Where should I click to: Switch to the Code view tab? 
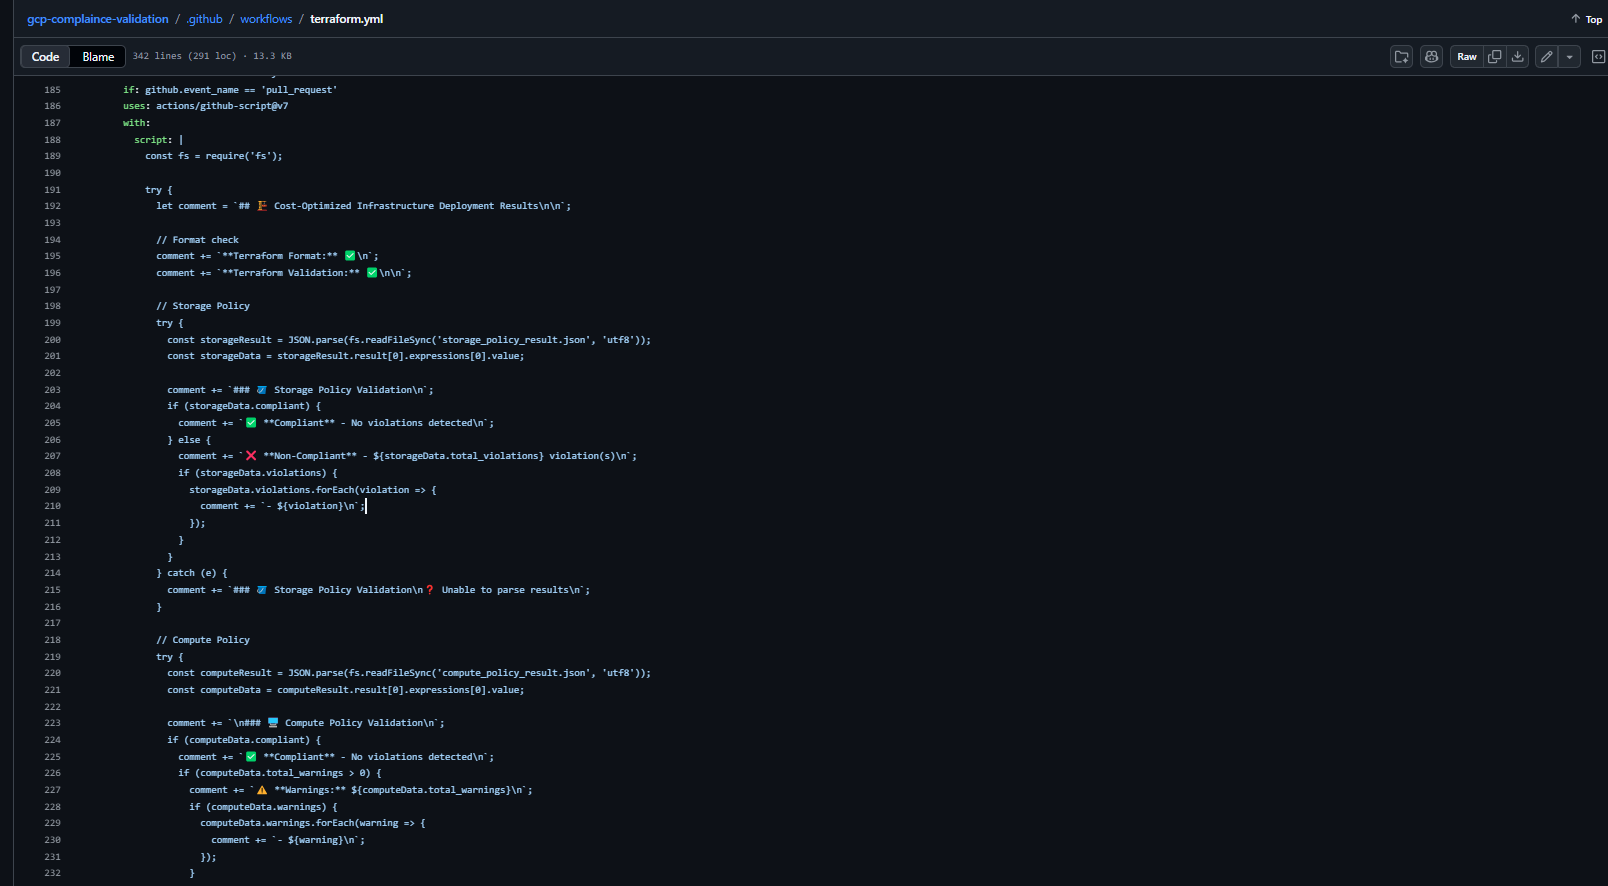[x=46, y=57]
